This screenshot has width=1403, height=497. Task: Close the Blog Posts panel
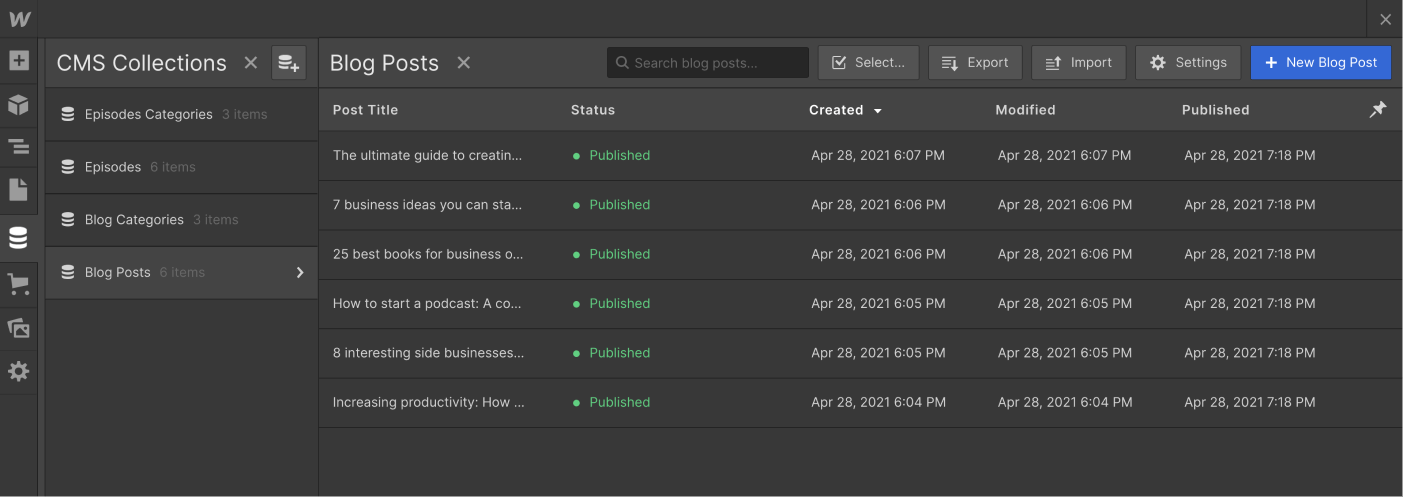[x=464, y=63]
